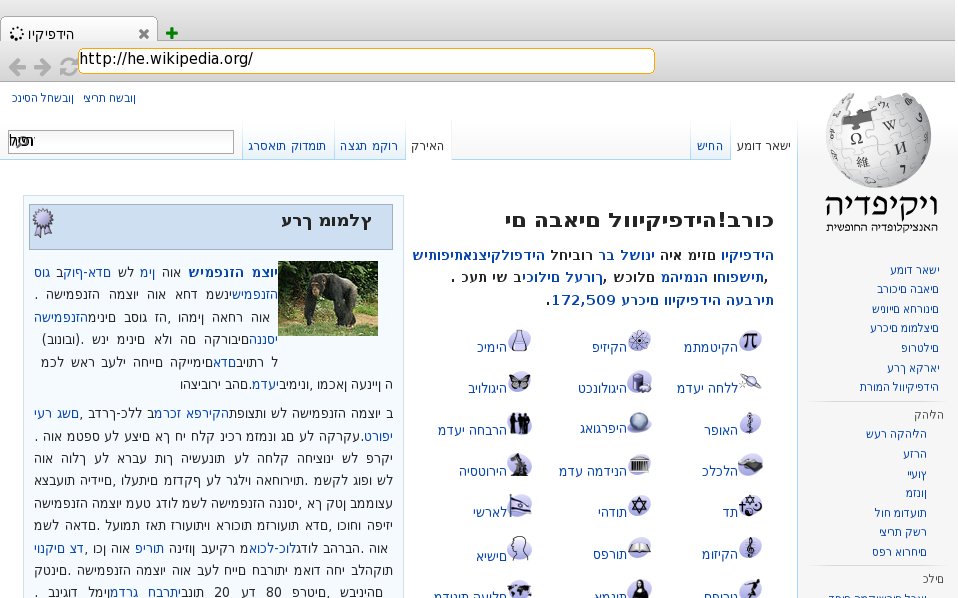Image resolution: width=958 pixels, height=598 pixels.
Task: Open the flask chemistry portal icon
Action: coord(519,341)
